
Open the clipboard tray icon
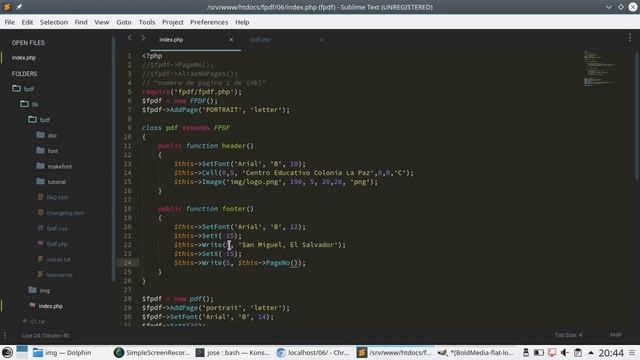point(578,352)
